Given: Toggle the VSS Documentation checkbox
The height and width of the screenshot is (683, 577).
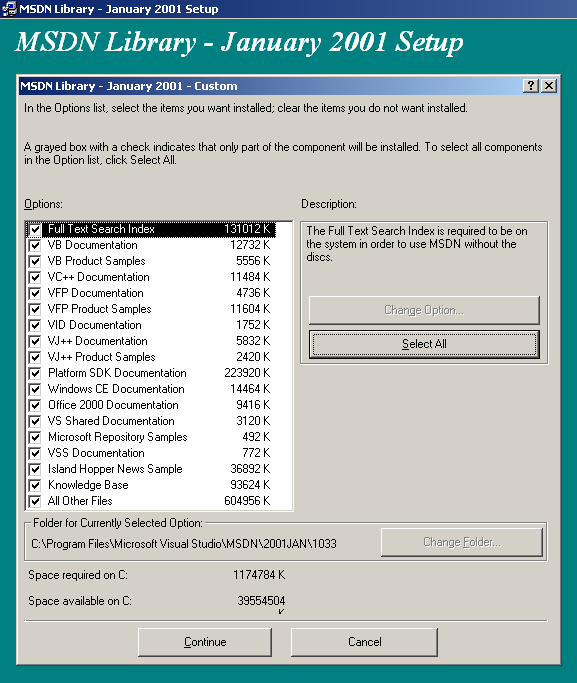Looking at the screenshot, I should (35, 453).
